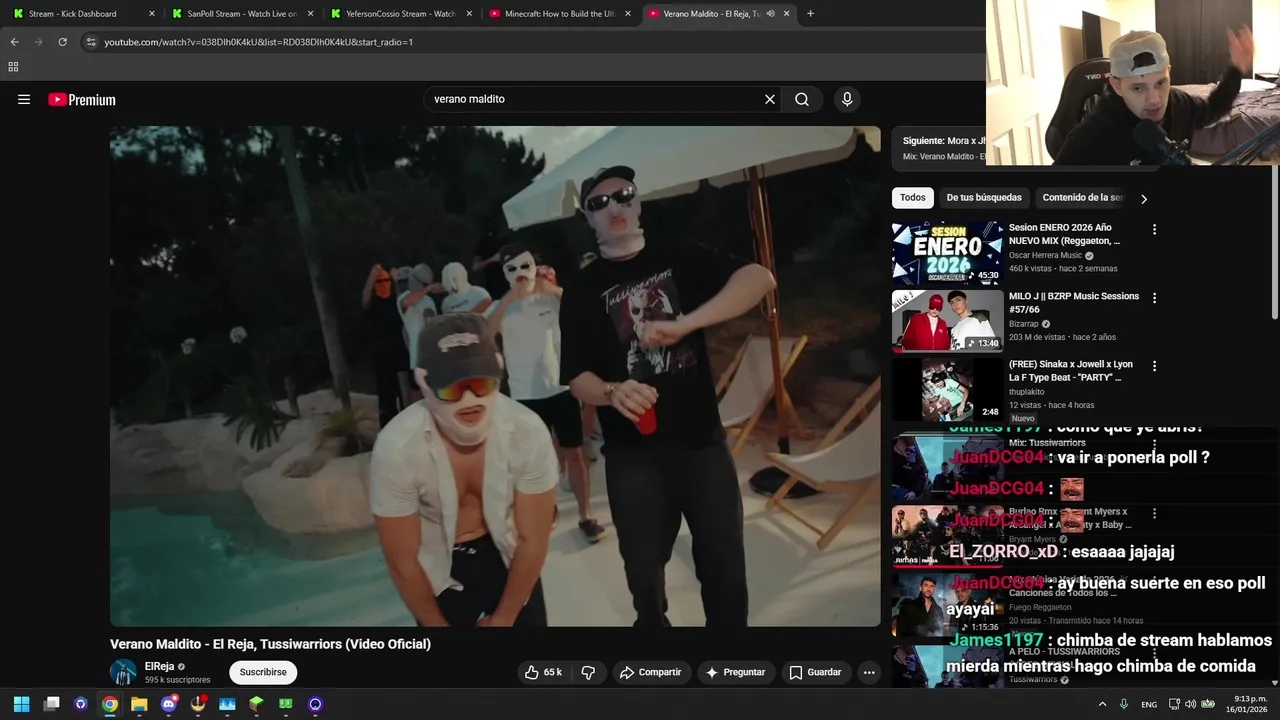Show hidden system tray icons
Image resolution: width=1280 pixels, height=720 pixels.
click(x=1102, y=704)
